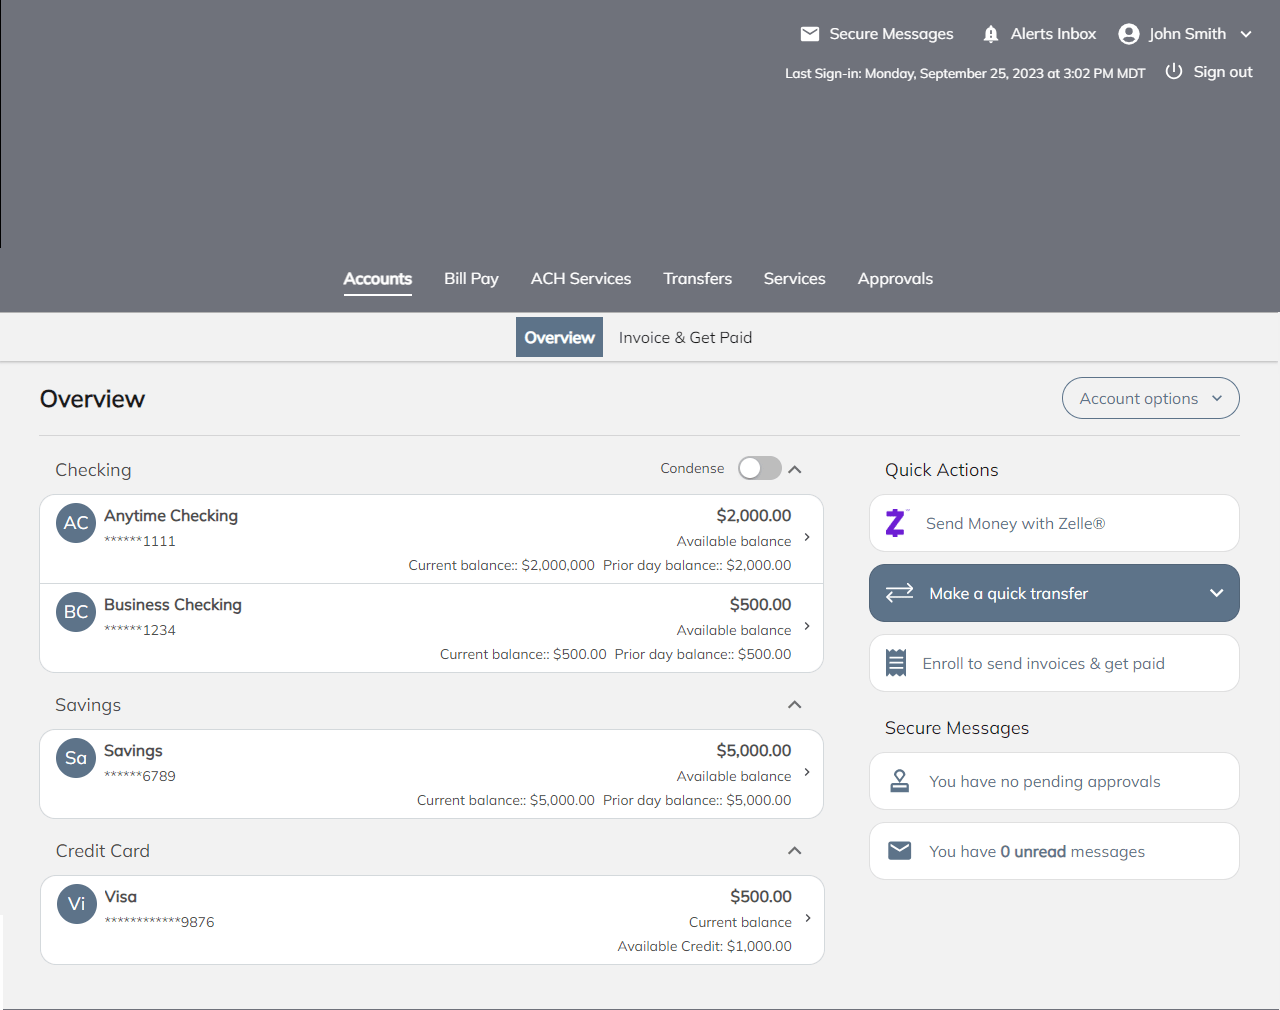1280x1010 pixels.
Task: Open the no pending approvals card
Action: [x=1054, y=781]
